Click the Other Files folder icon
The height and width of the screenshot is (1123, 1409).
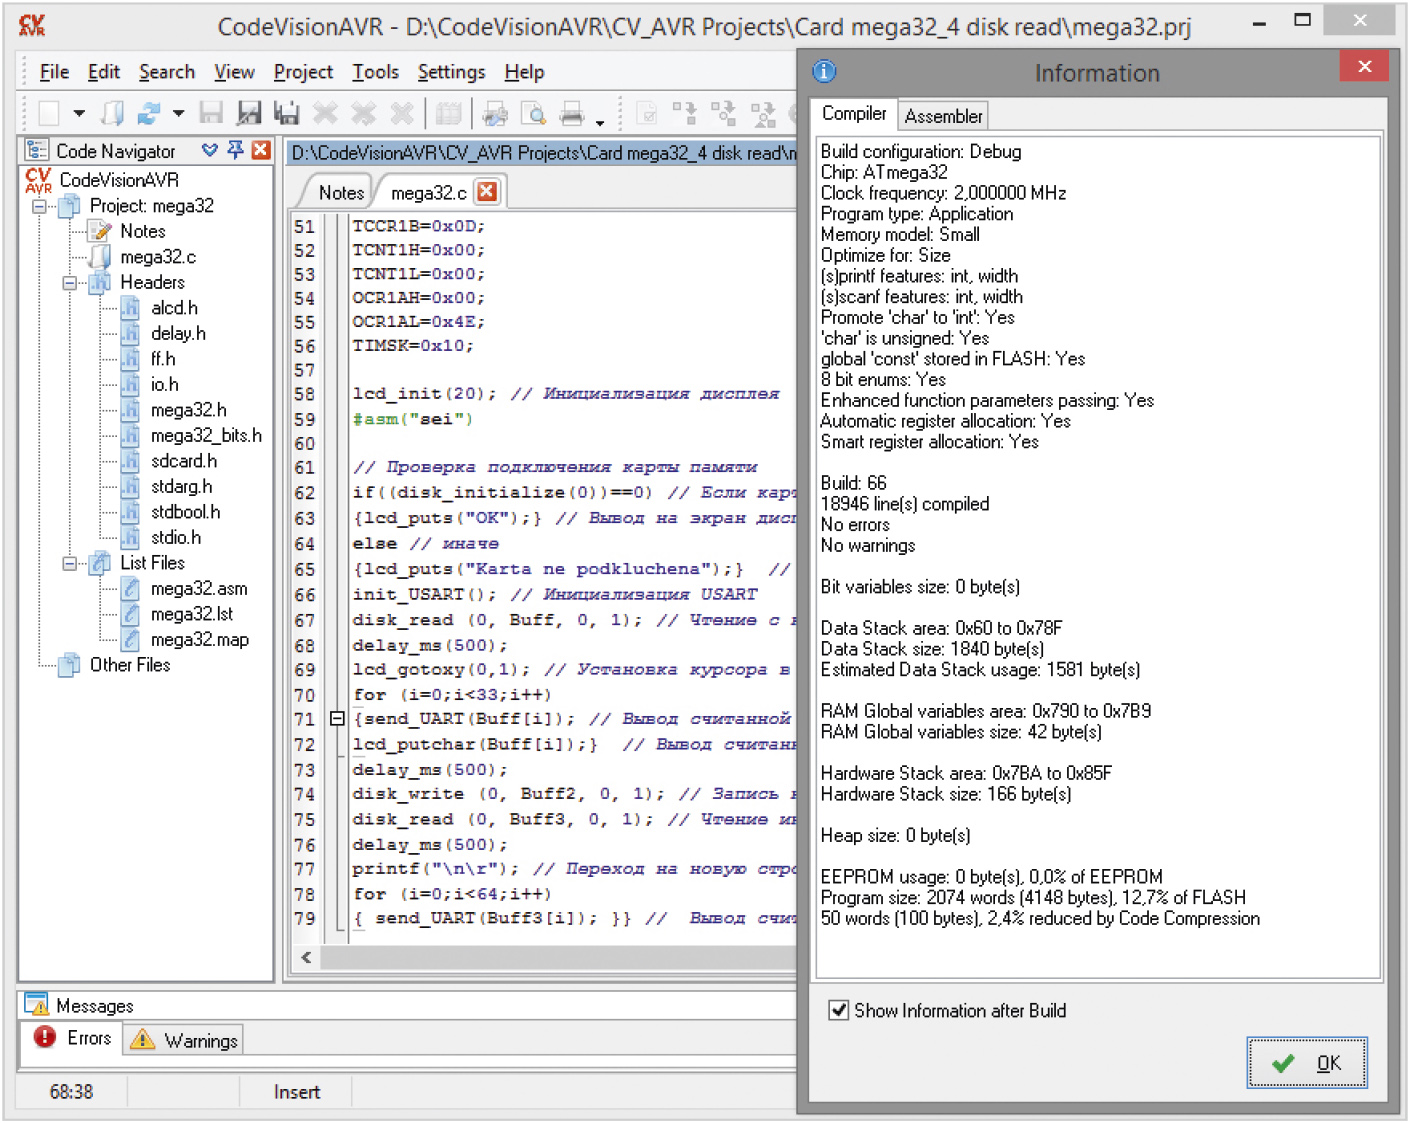69,665
